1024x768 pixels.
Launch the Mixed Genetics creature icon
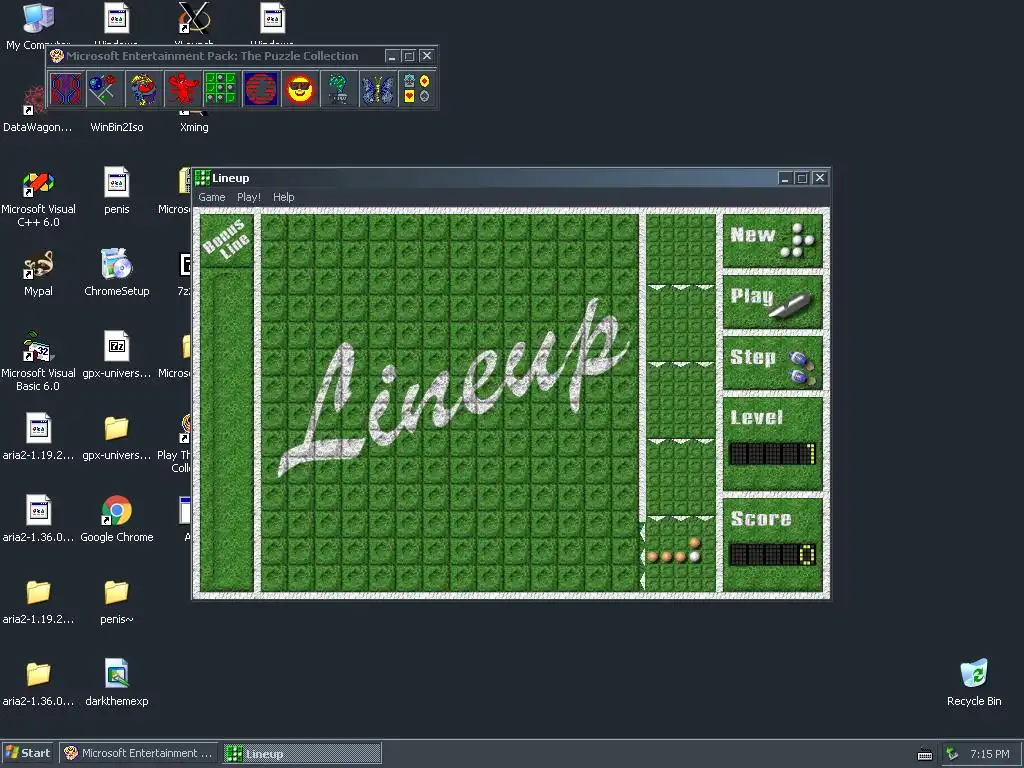click(144, 89)
